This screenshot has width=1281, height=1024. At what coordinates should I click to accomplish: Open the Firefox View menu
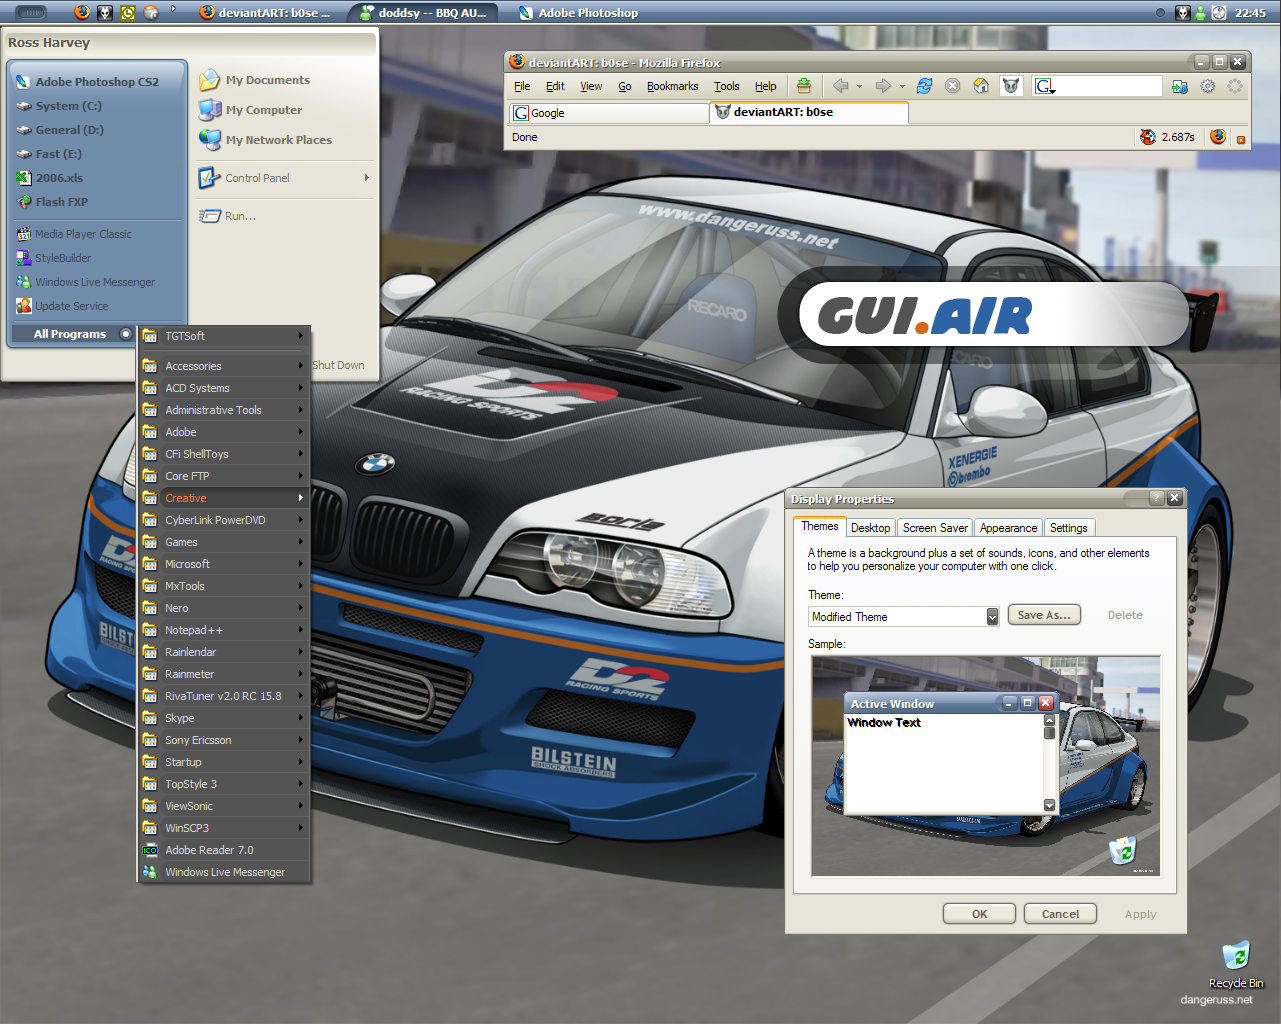(x=591, y=86)
